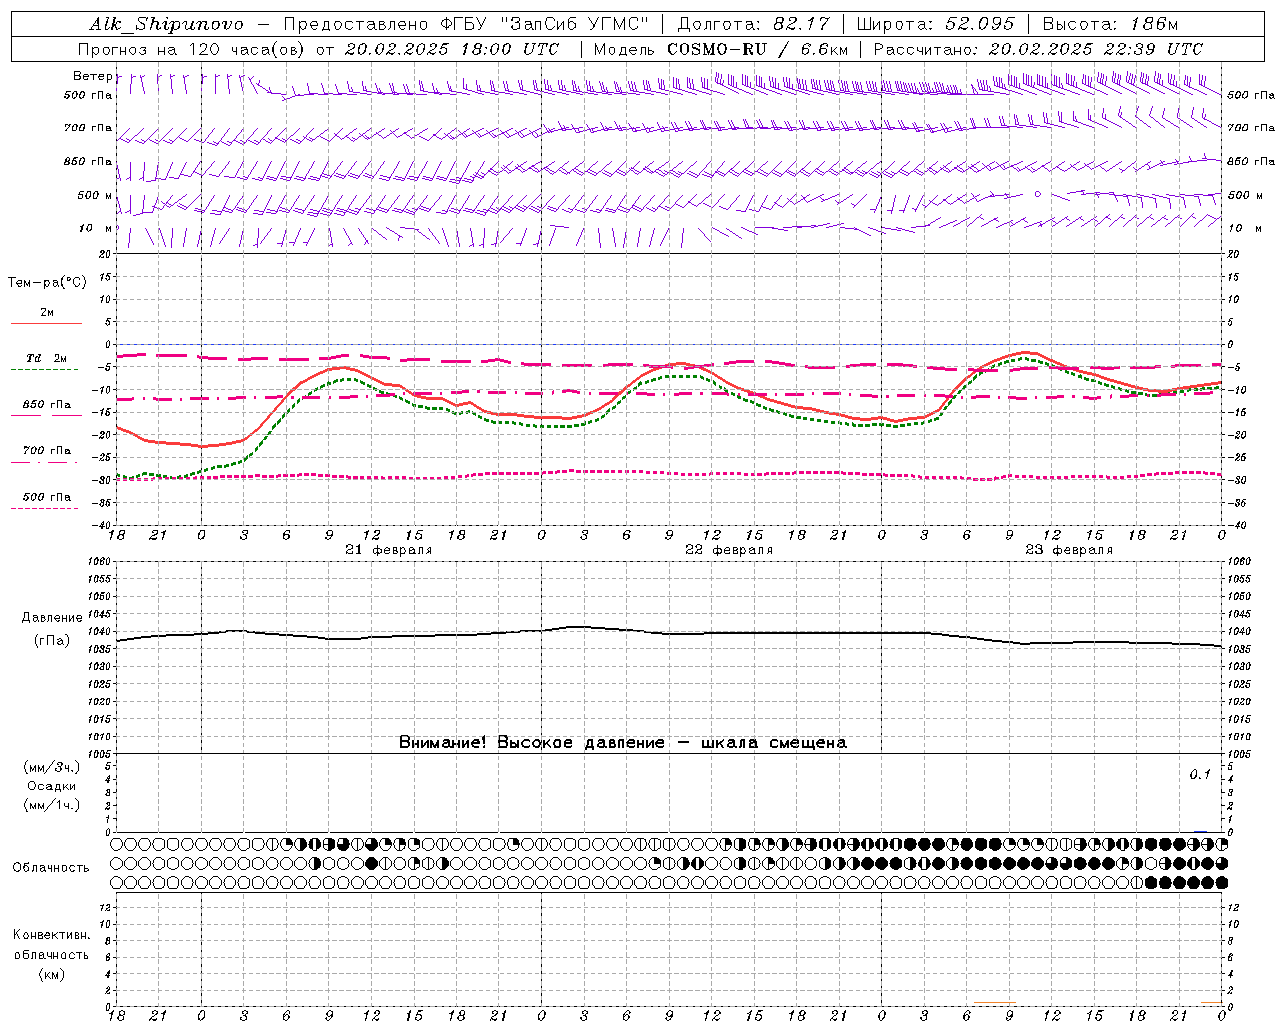Click the Давление pressure panel label
Viewport: 1280px width, 1024px height.
point(51,618)
